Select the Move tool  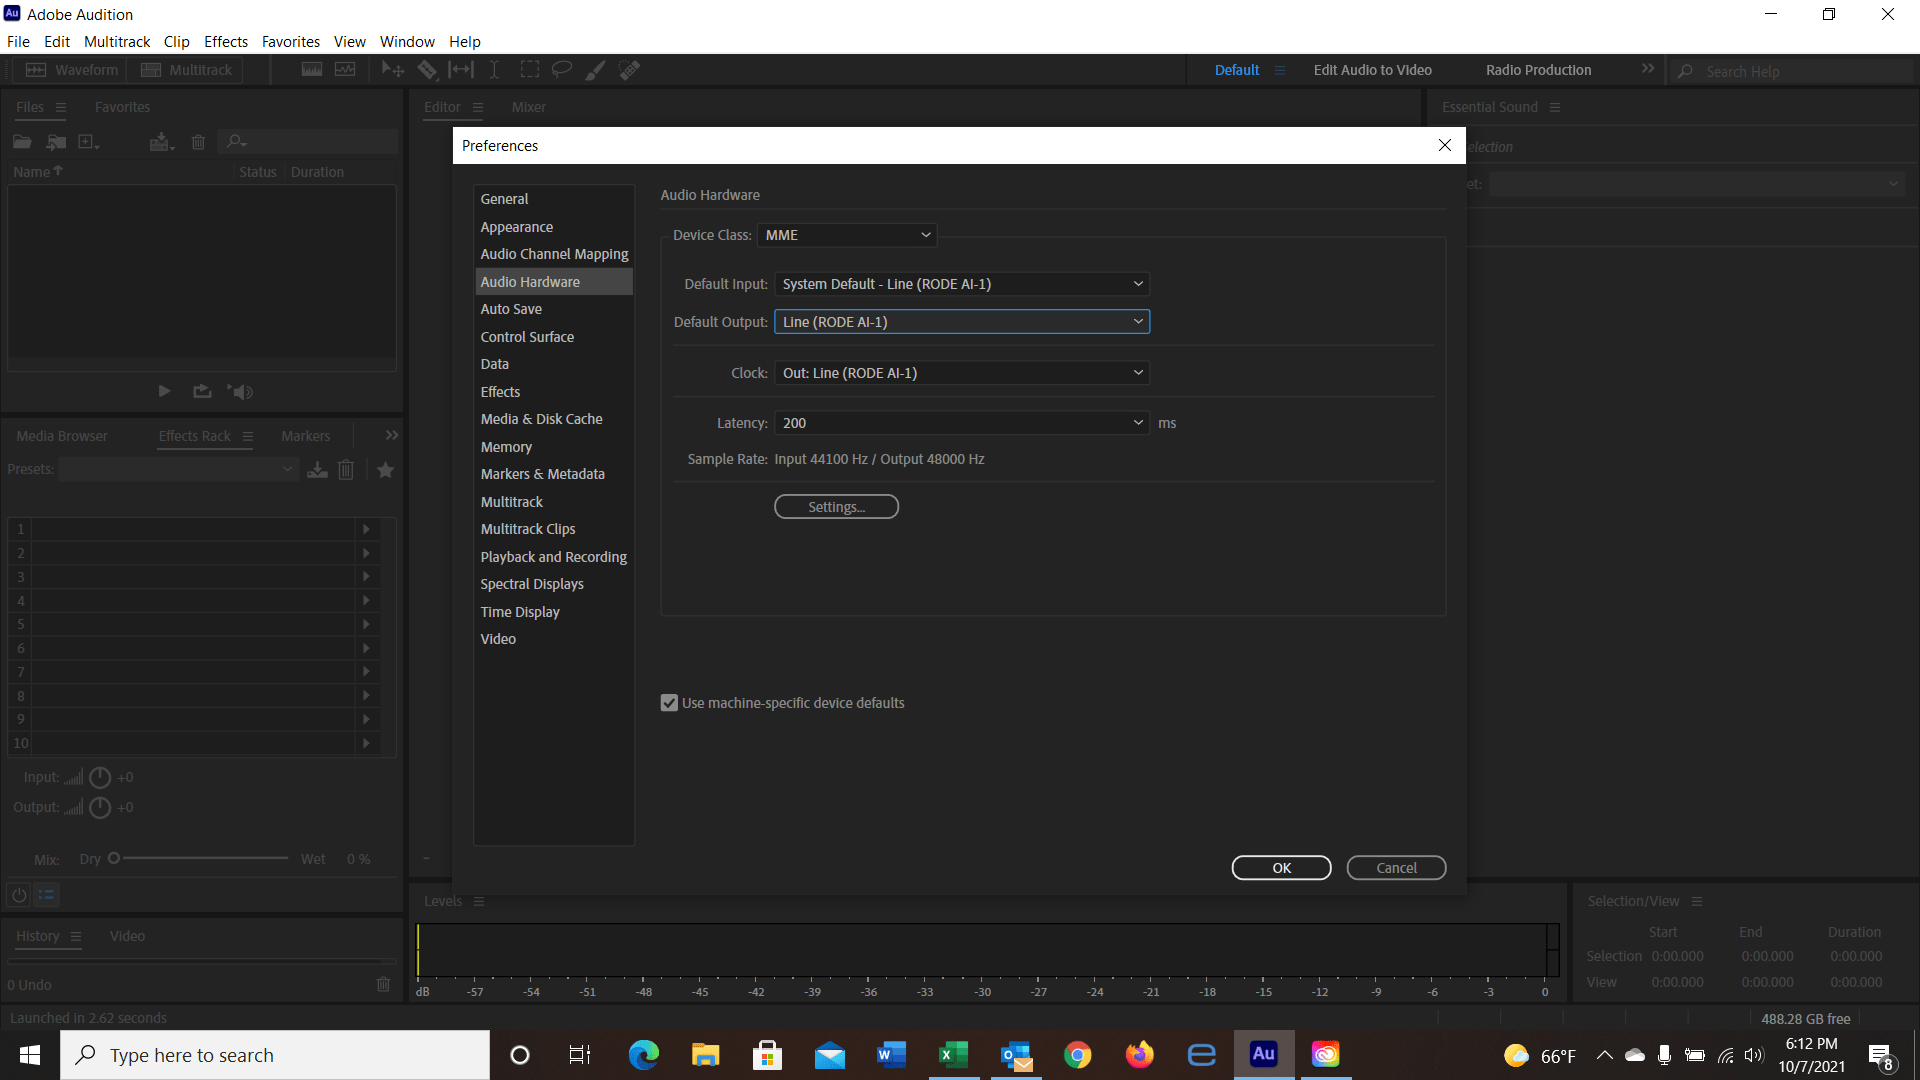tap(392, 69)
